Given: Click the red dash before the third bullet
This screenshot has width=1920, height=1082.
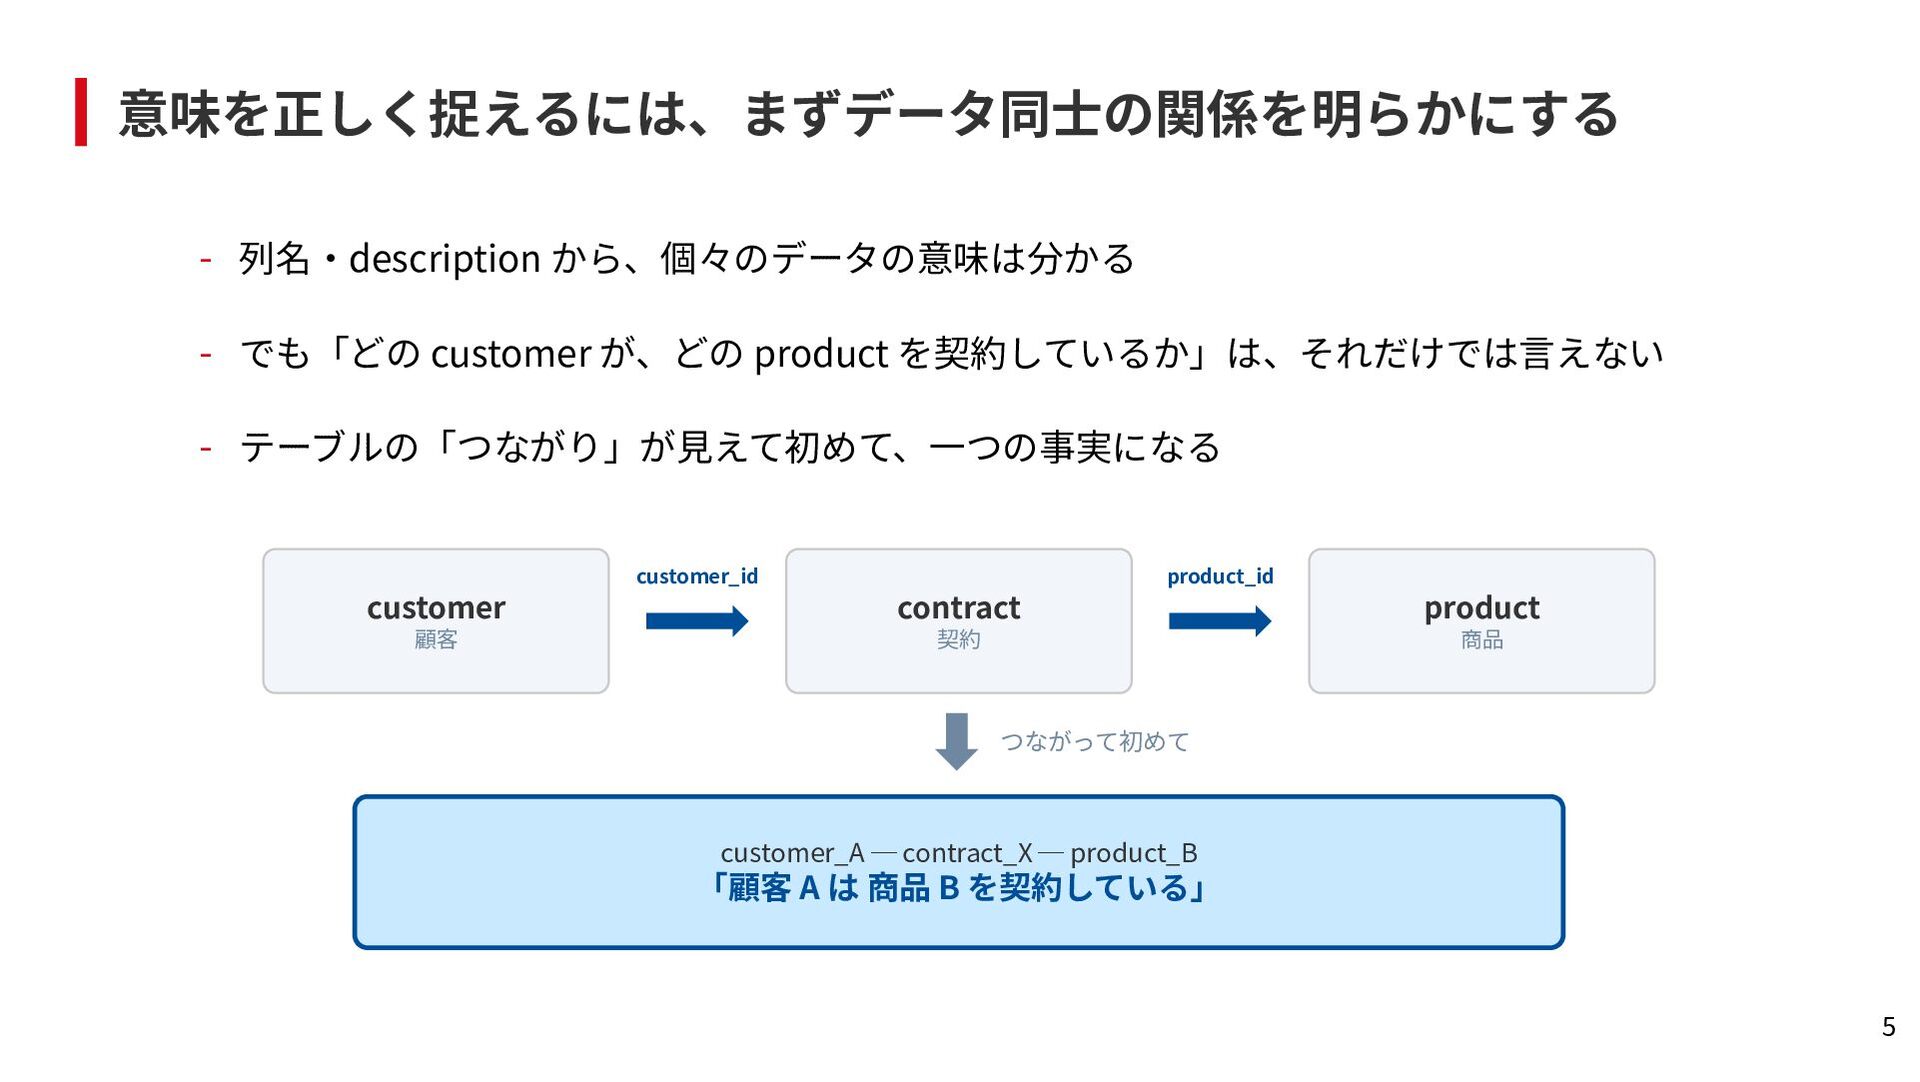Looking at the screenshot, I should point(205,448).
